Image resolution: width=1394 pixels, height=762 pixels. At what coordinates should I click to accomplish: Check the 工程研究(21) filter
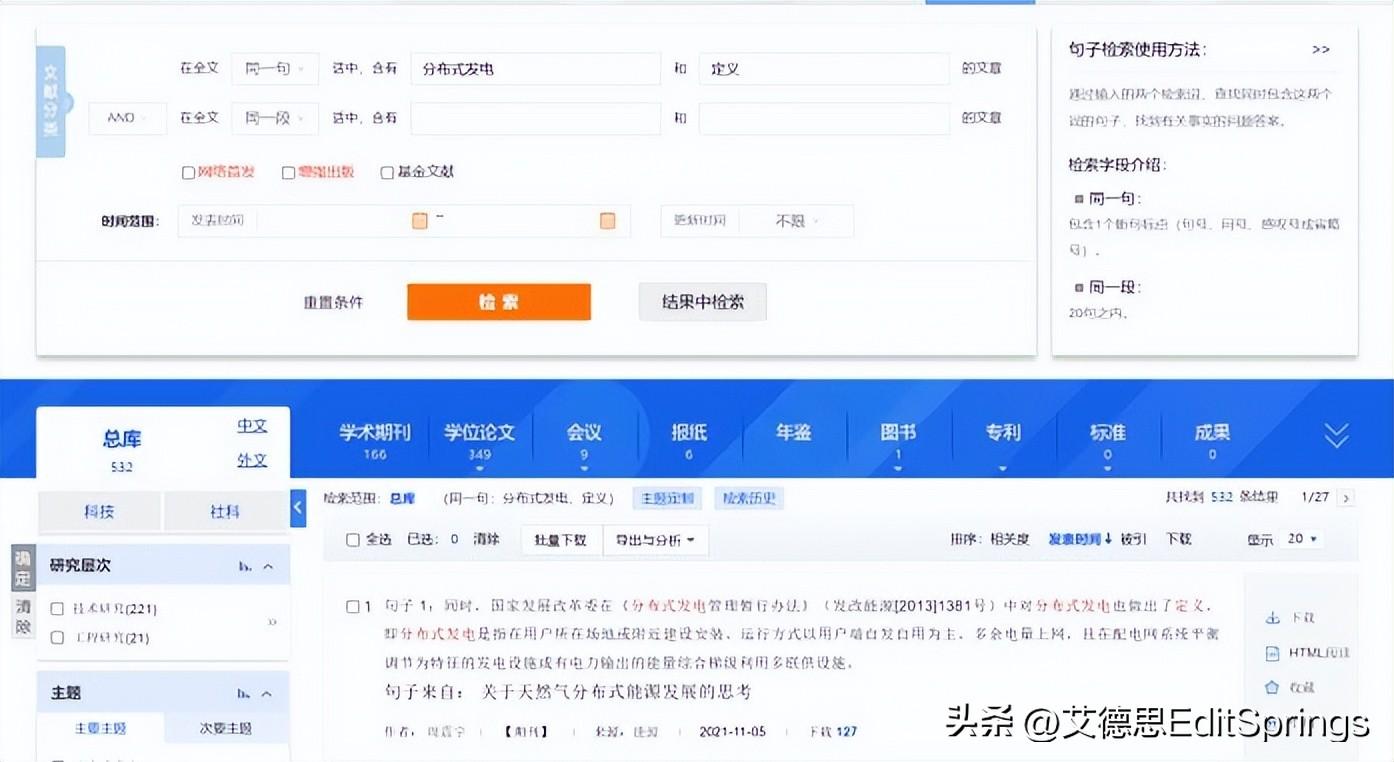tap(57, 637)
